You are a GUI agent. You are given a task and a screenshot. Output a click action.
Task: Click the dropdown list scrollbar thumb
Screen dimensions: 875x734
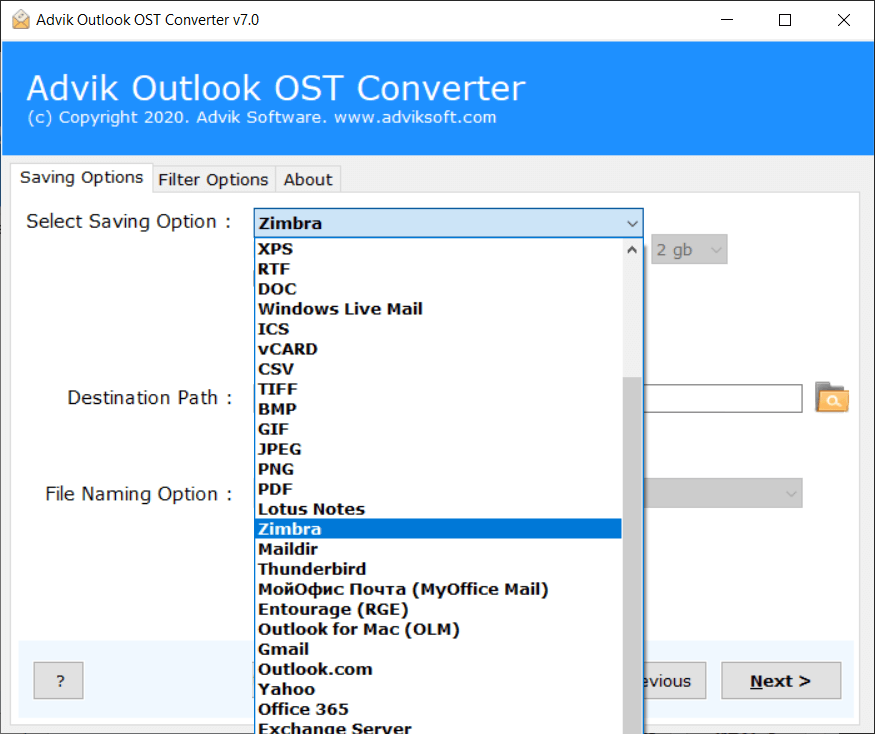pyautogui.click(x=632, y=555)
